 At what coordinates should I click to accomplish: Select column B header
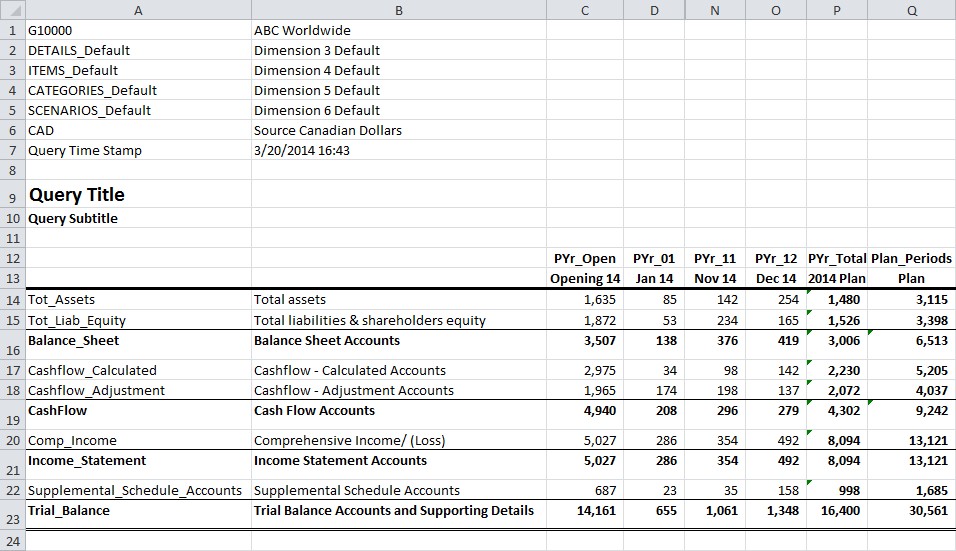tap(398, 10)
